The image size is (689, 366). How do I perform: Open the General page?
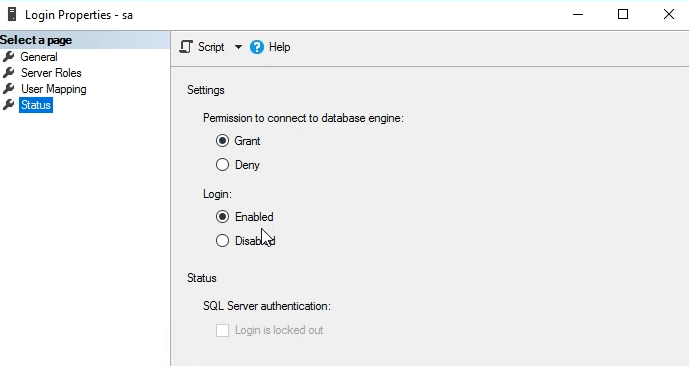[x=39, y=57]
